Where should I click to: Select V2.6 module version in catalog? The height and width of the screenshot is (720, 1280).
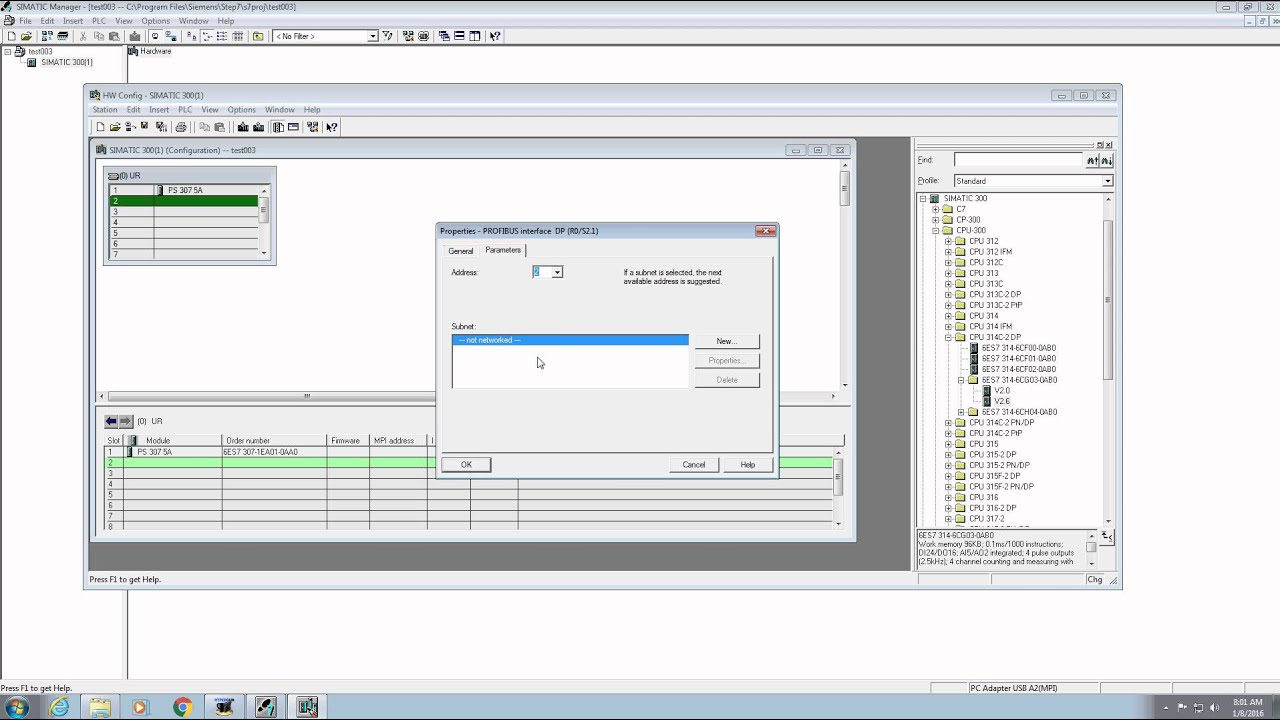[1002, 401]
